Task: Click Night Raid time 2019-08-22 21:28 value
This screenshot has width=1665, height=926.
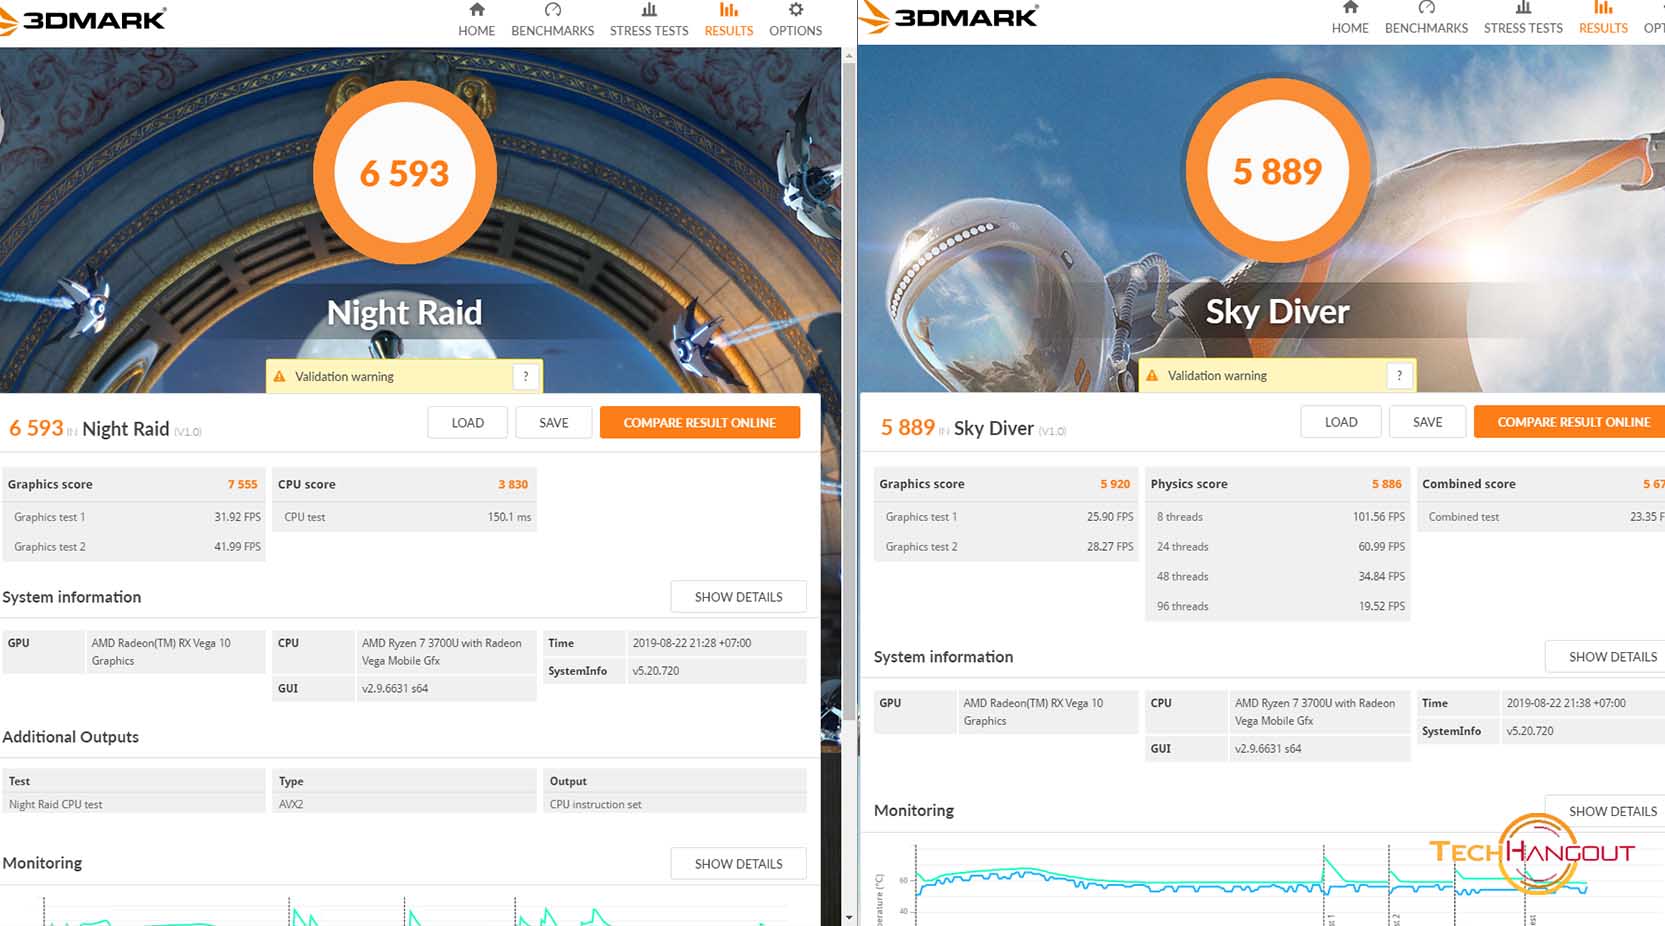Action: tap(691, 643)
